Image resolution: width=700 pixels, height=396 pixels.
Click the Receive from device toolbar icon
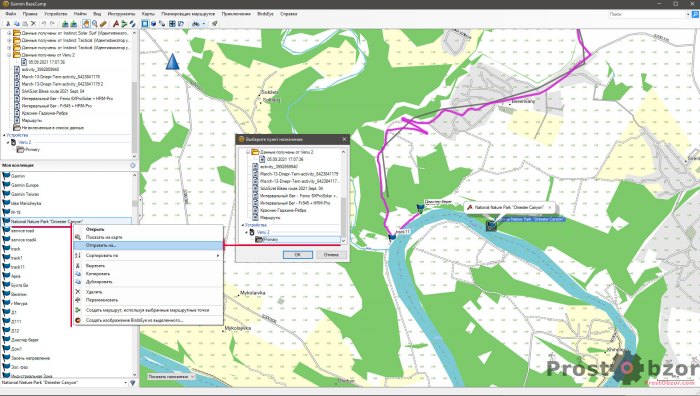[74, 24]
